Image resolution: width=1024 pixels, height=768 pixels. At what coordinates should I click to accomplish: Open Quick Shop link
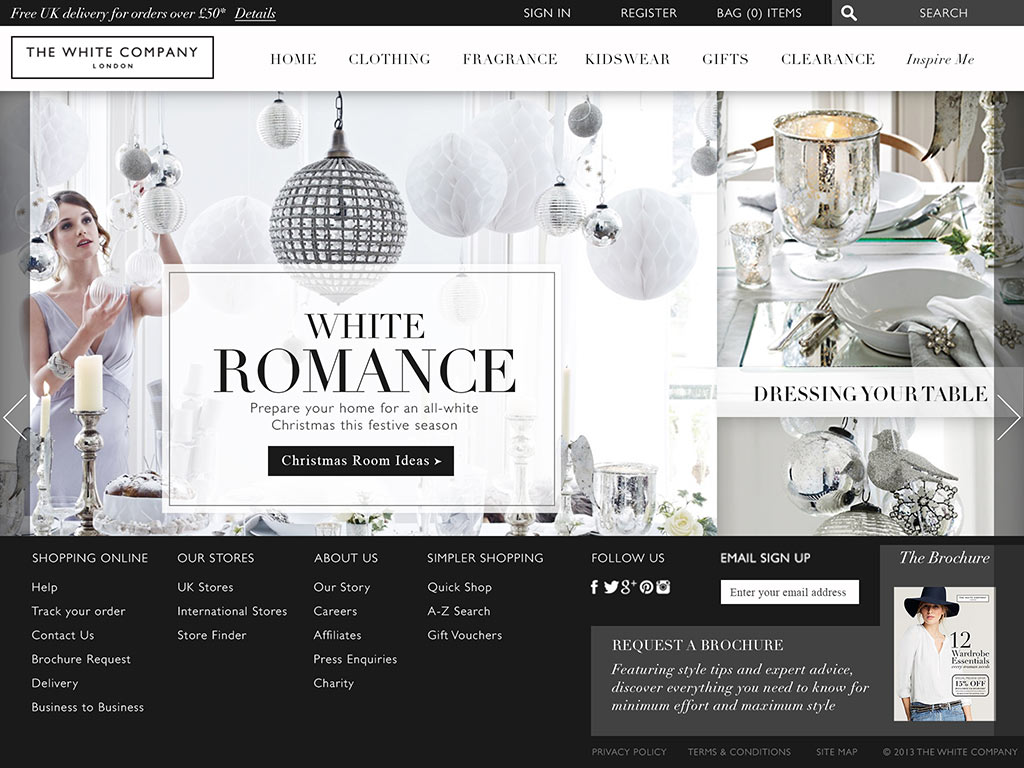point(460,587)
